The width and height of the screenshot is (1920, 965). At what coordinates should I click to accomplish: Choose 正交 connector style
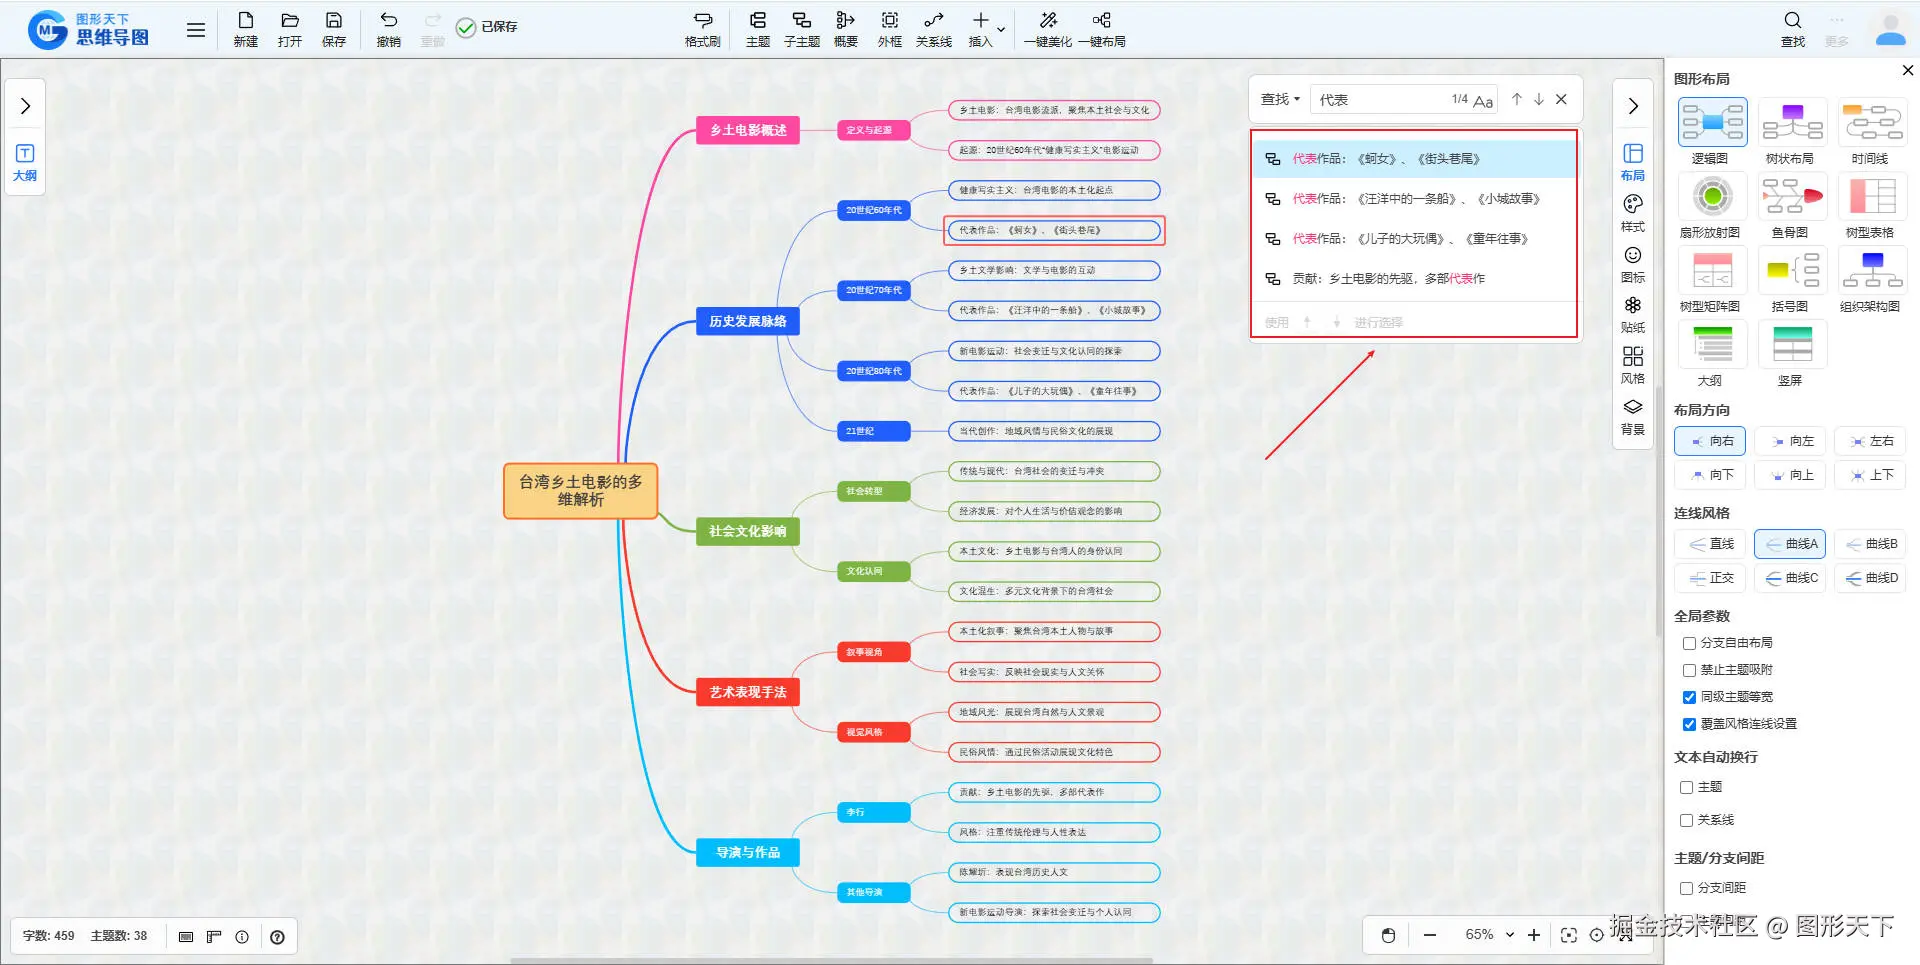click(1710, 578)
